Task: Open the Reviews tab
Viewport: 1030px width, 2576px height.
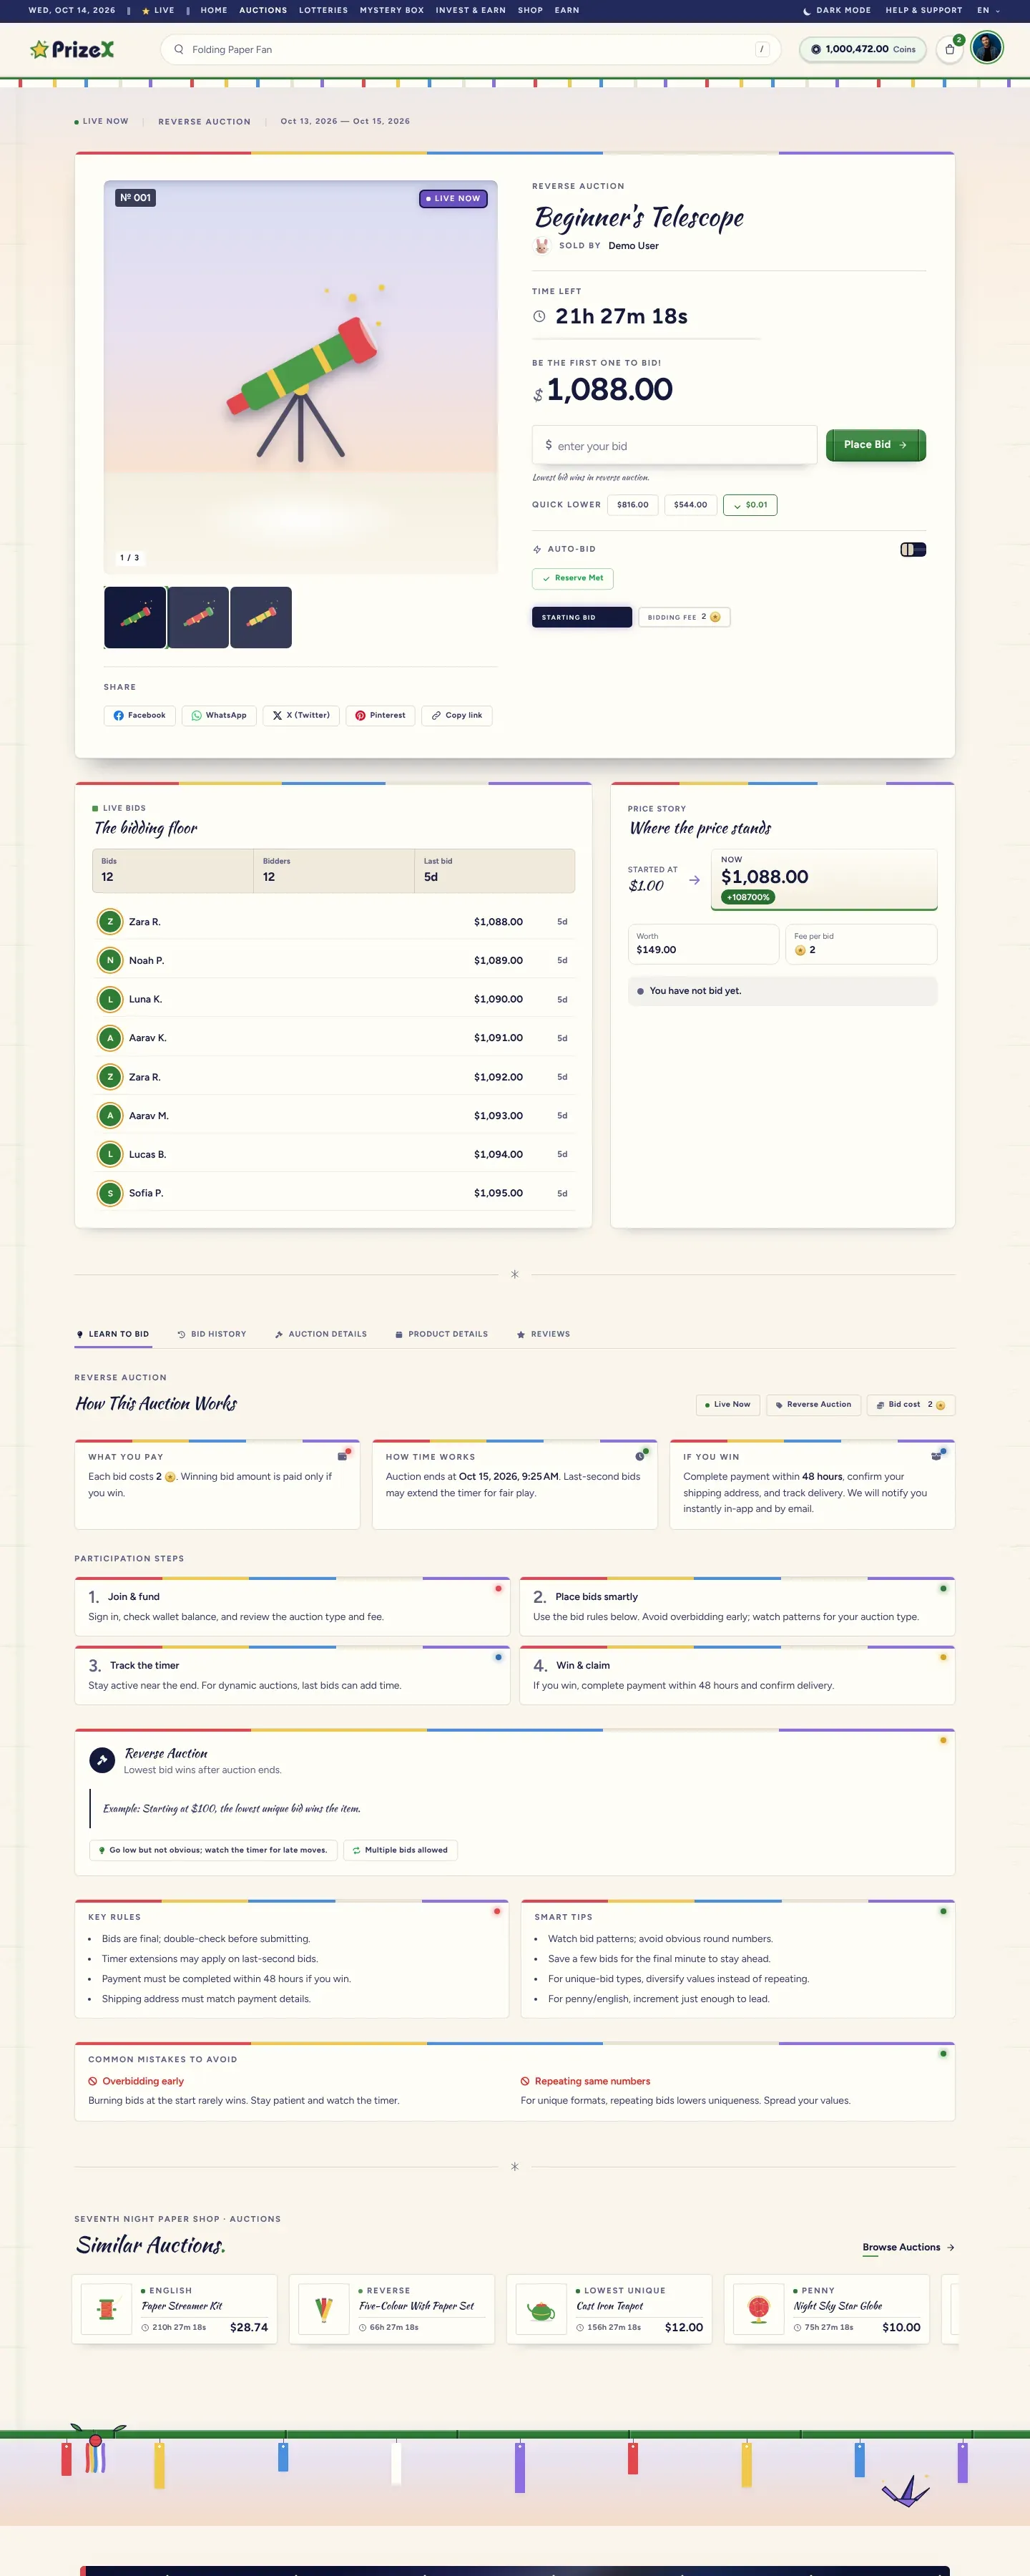Action: [543, 1334]
